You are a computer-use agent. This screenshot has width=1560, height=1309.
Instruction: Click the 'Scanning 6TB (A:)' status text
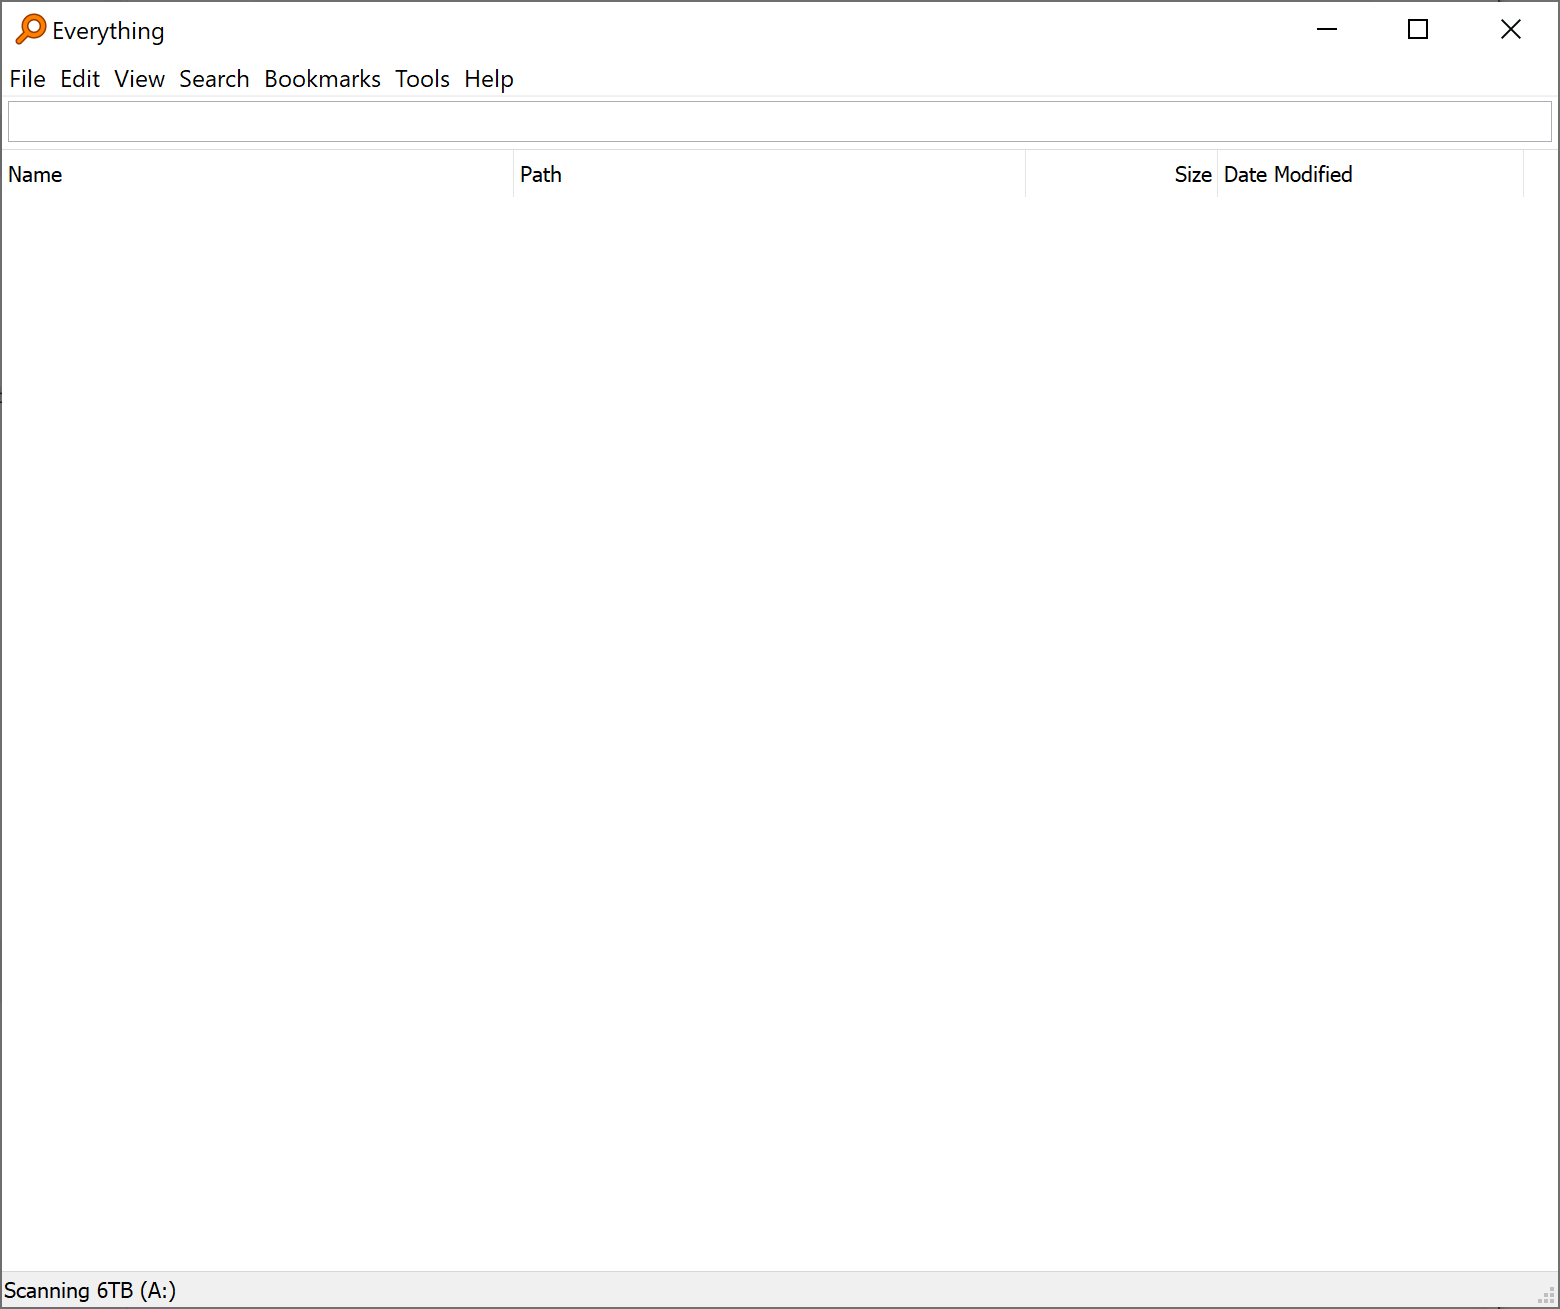(90, 1290)
